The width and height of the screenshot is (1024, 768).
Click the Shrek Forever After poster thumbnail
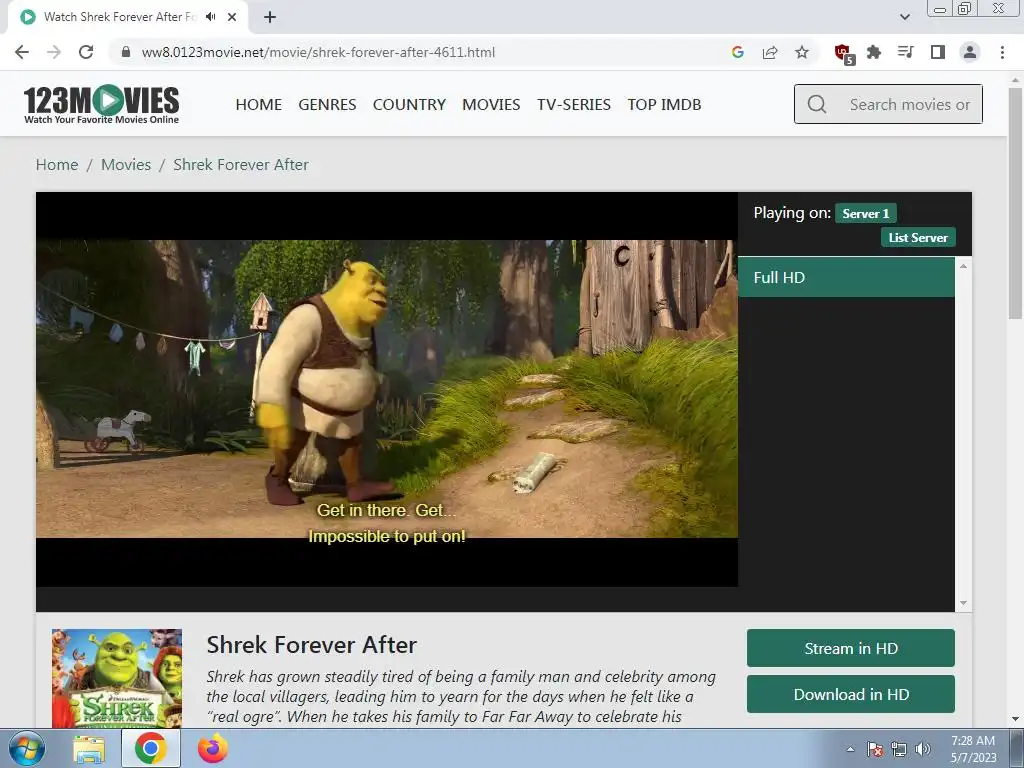[x=117, y=678]
